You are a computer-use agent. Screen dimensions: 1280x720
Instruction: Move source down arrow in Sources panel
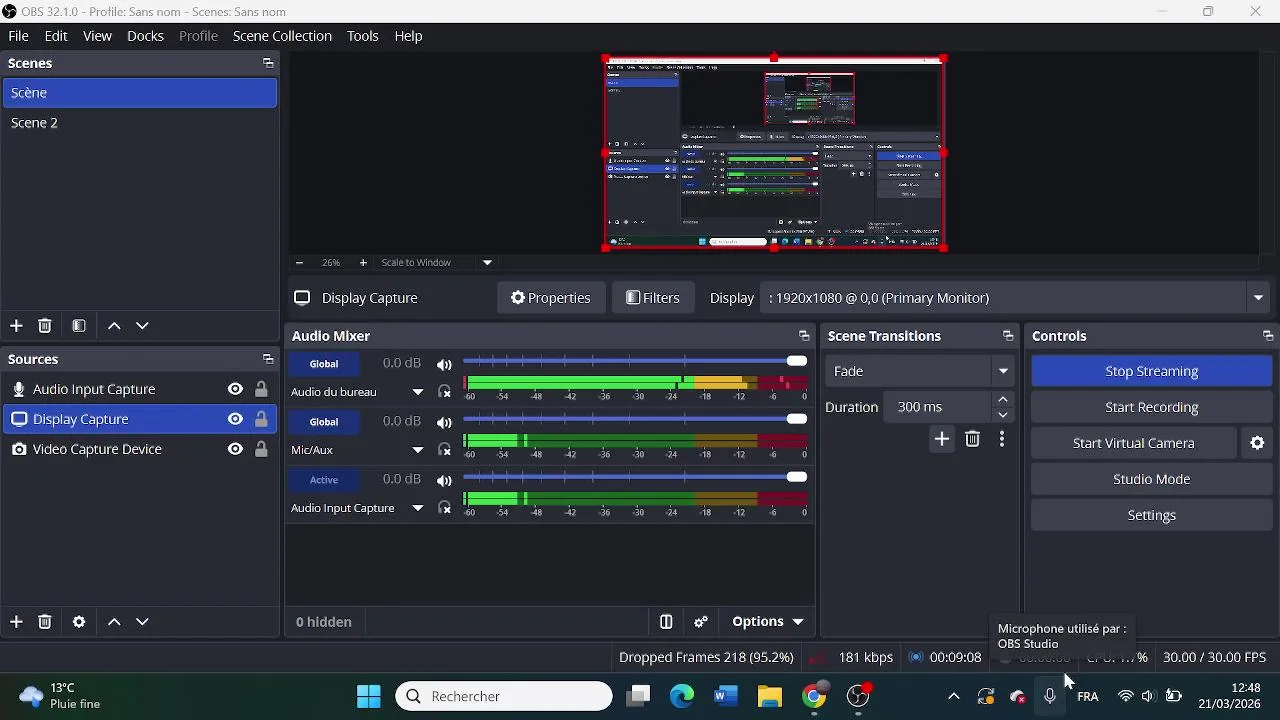143,622
